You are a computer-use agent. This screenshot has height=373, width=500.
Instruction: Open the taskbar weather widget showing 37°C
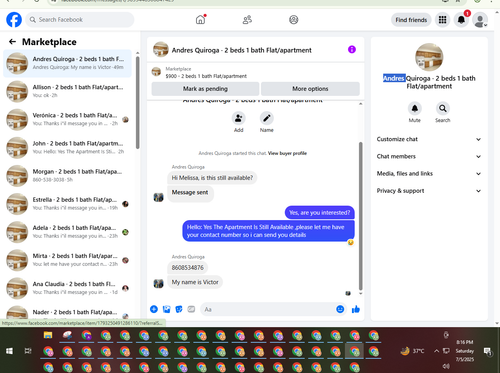pyautogui.click(x=413, y=351)
